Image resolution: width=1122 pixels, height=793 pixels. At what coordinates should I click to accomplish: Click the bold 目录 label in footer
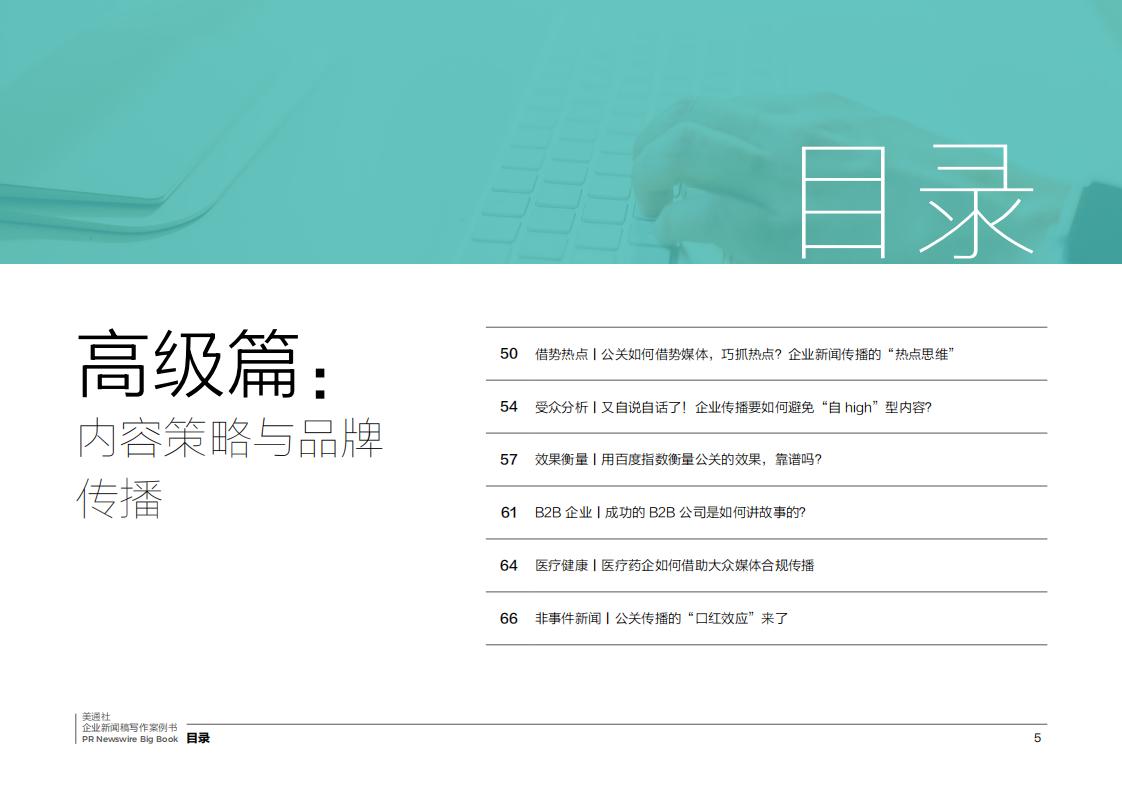click(198, 738)
